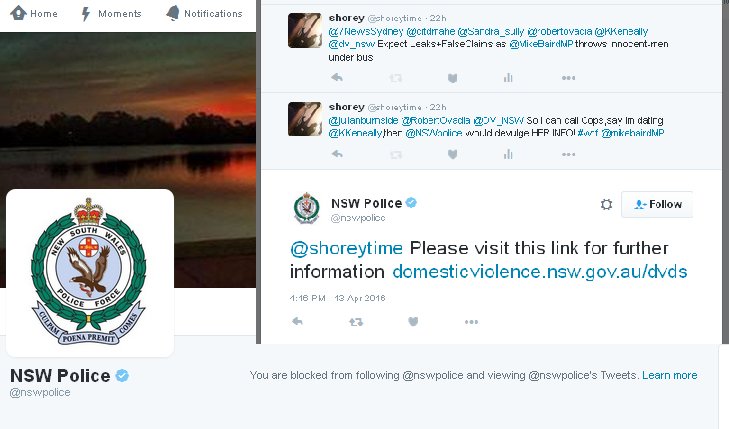Click the 4:16 PM 13 Apr 2016 timestamp
The width and height of the screenshot is (729, 429).
(x=337, y=298)
